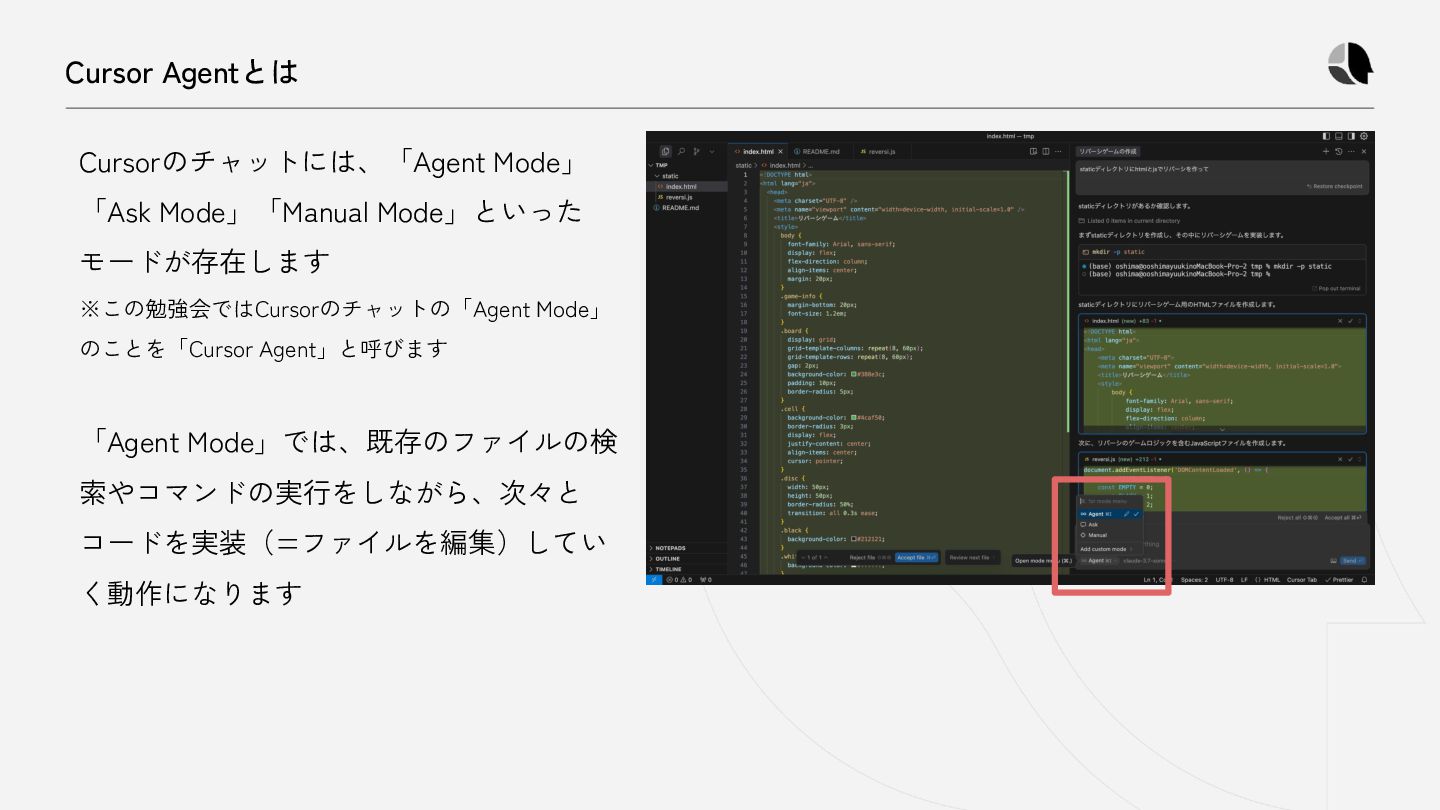Click the Send button in chat
Viewport: 1440px width, 810px height.
[1352, 561]
